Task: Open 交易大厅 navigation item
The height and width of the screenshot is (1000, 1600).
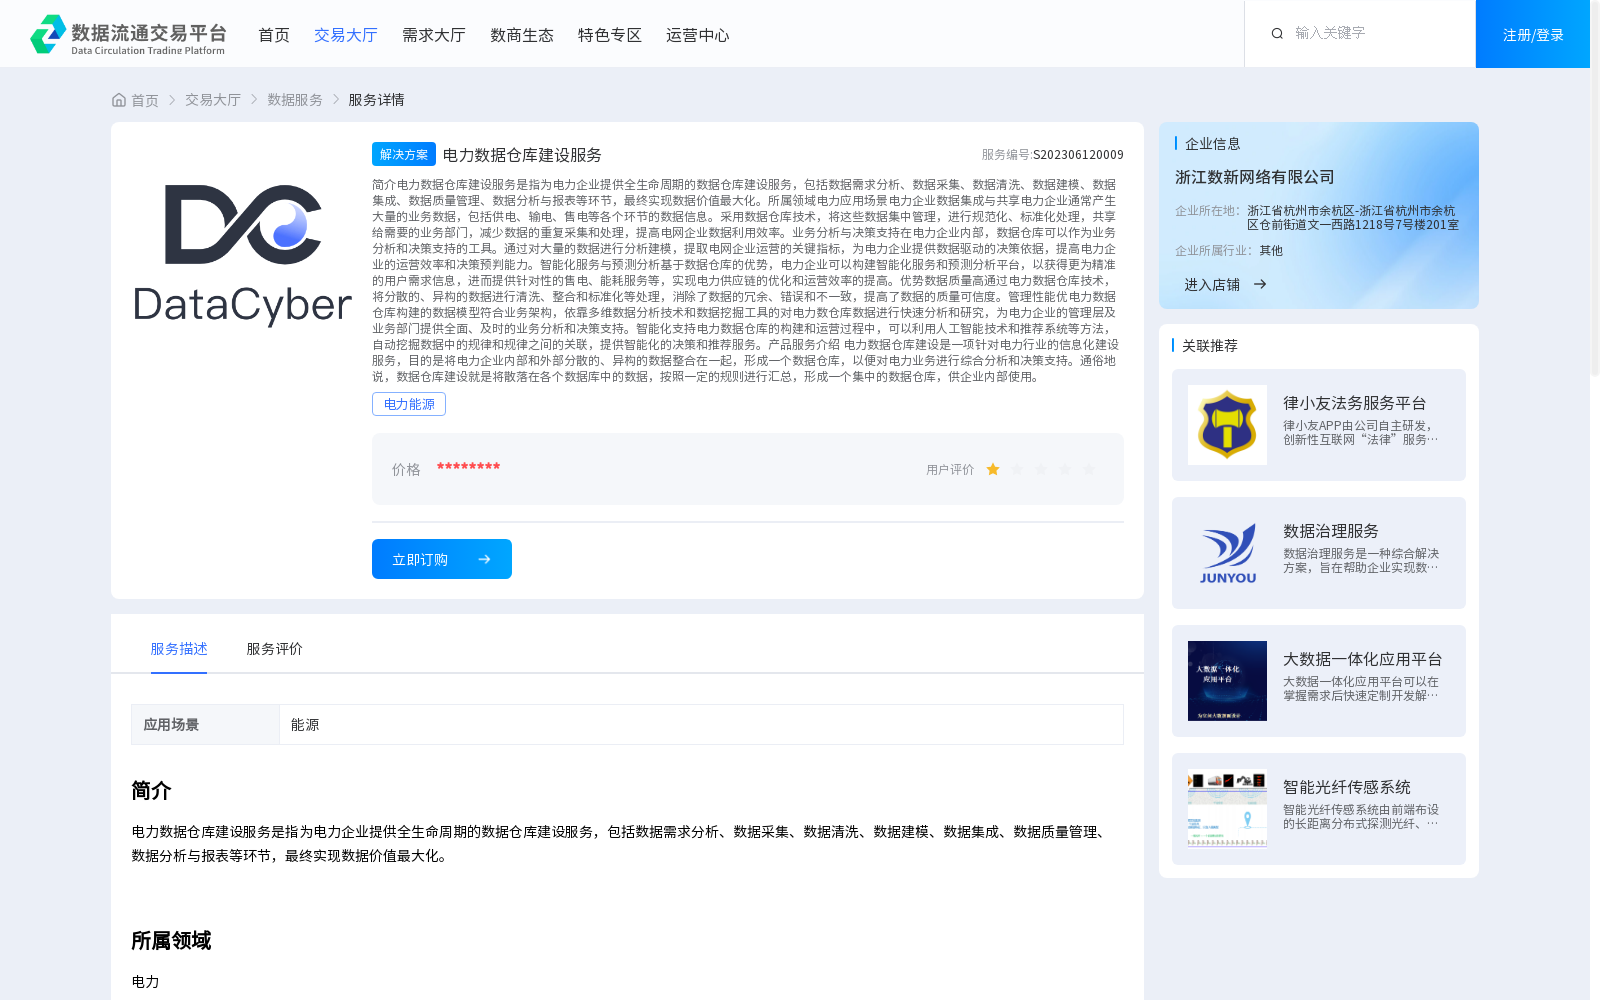Action: (346, 35)
